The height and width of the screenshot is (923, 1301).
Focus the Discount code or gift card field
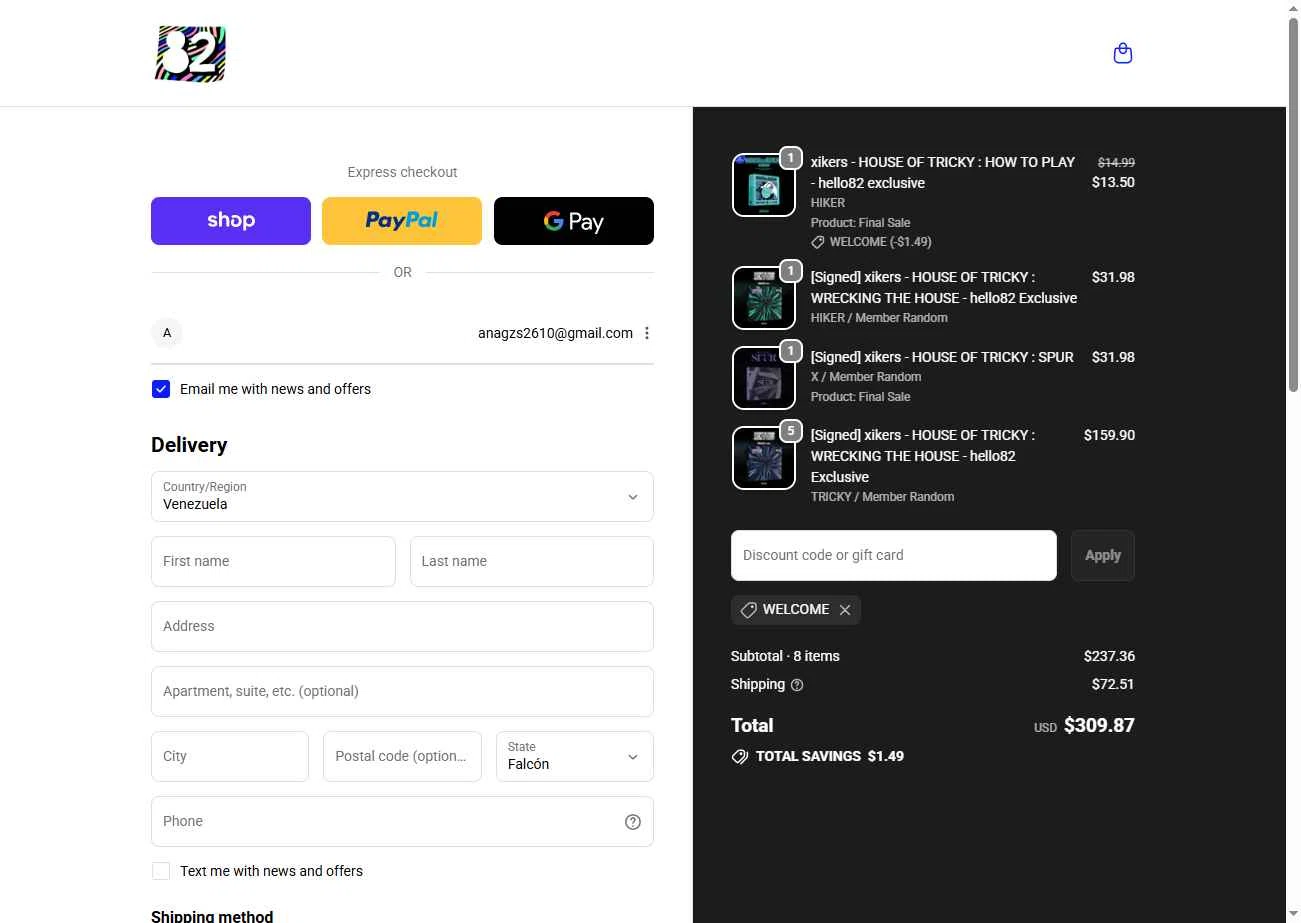pos(894,556)
